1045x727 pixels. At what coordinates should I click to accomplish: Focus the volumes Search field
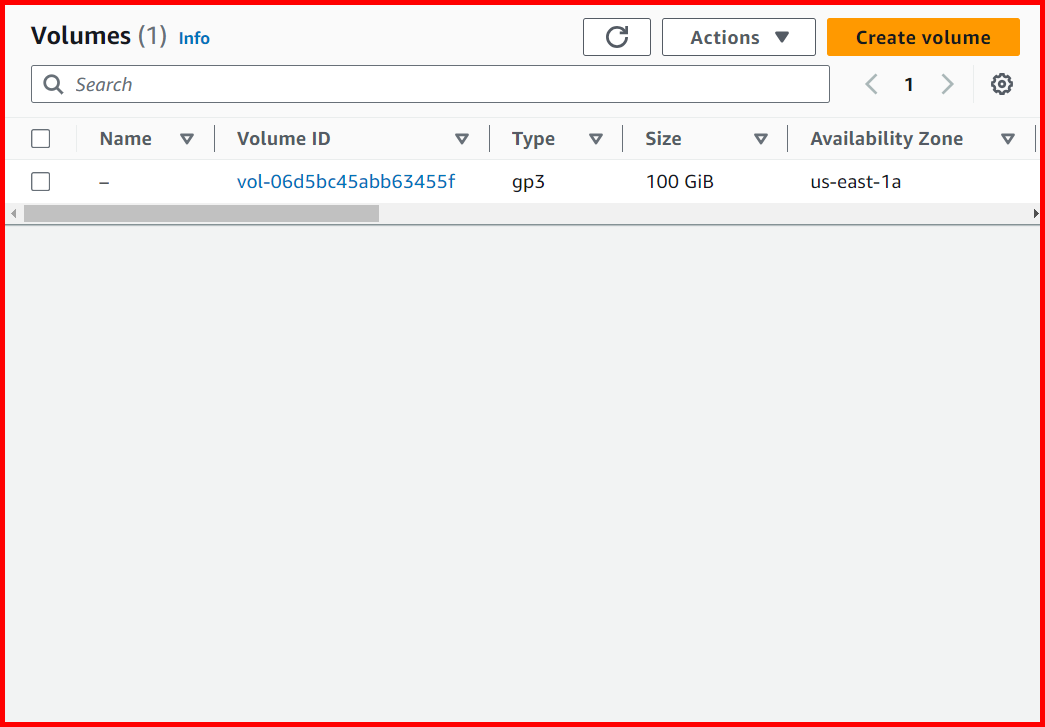[x=440, y=84]
